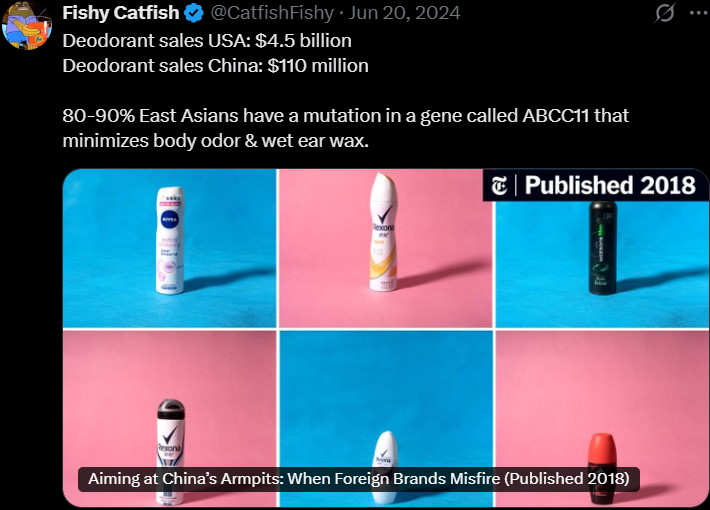Viewport: 710px width, 510px height.
Task: Click the Grok slashed-circle icon
Action: click(x=665, y=13)
